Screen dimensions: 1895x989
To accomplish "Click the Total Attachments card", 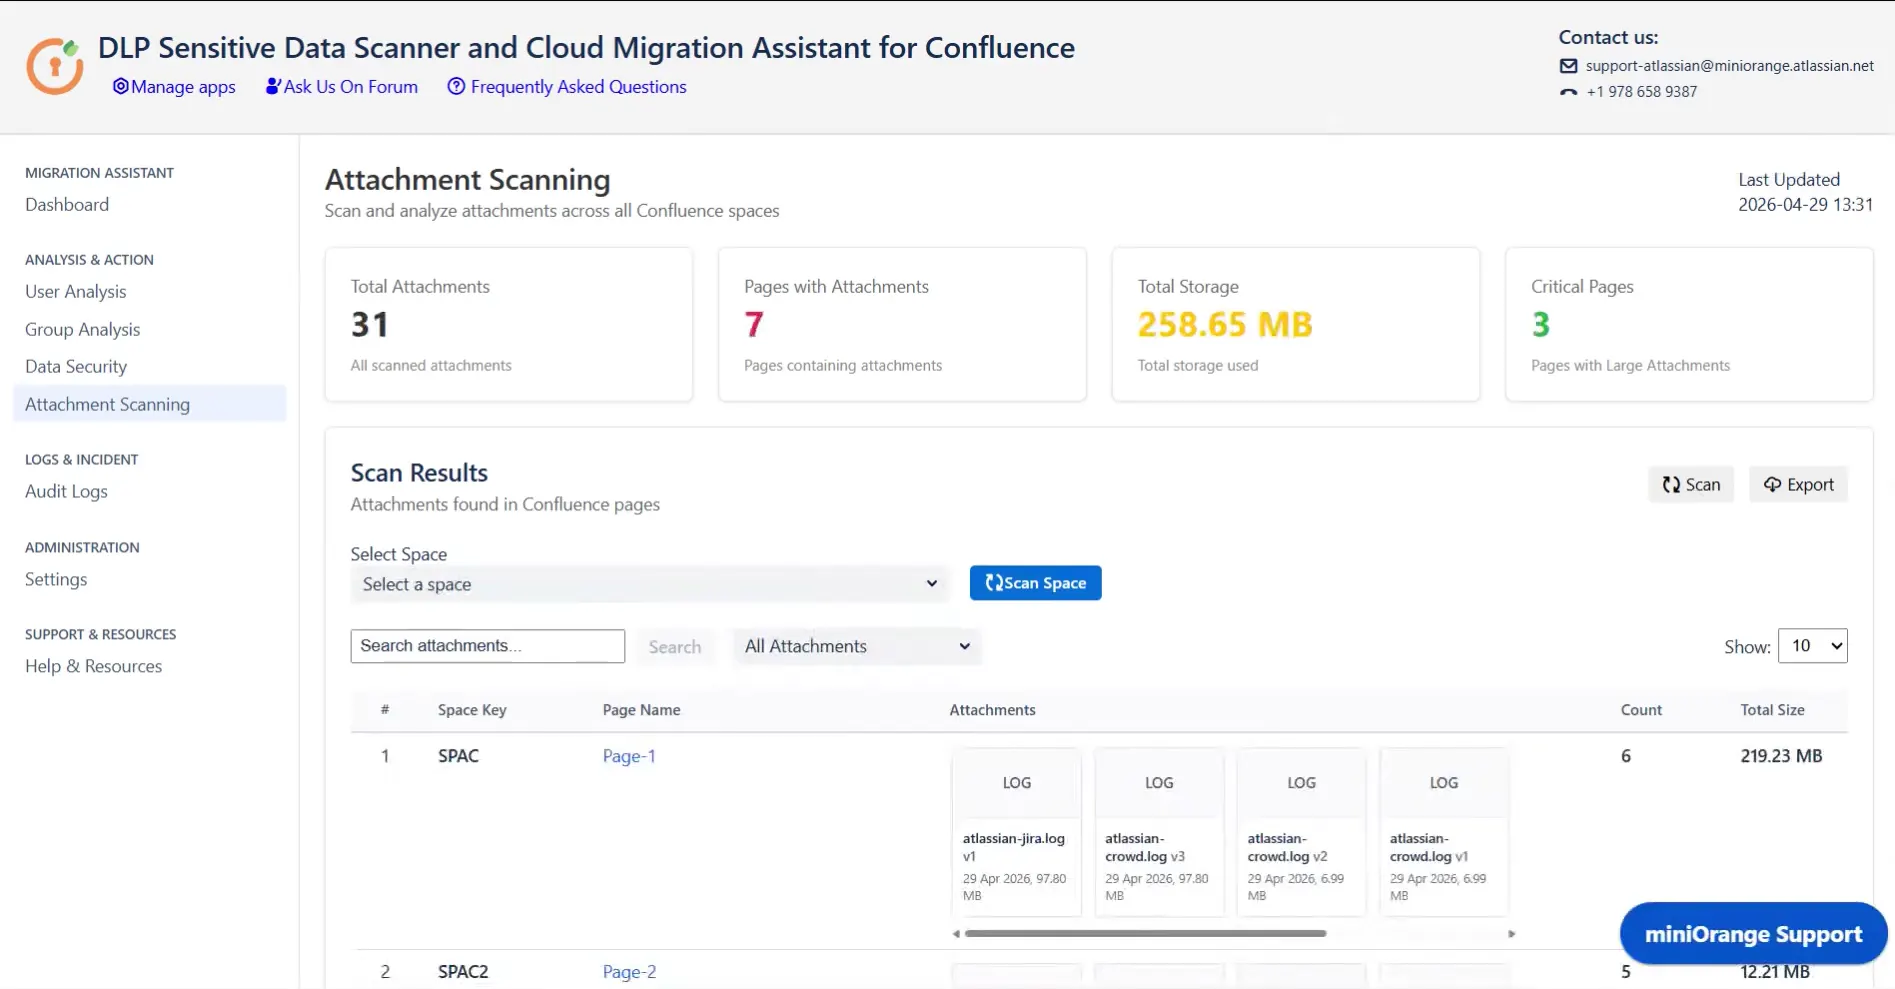I will click(509, 325).
